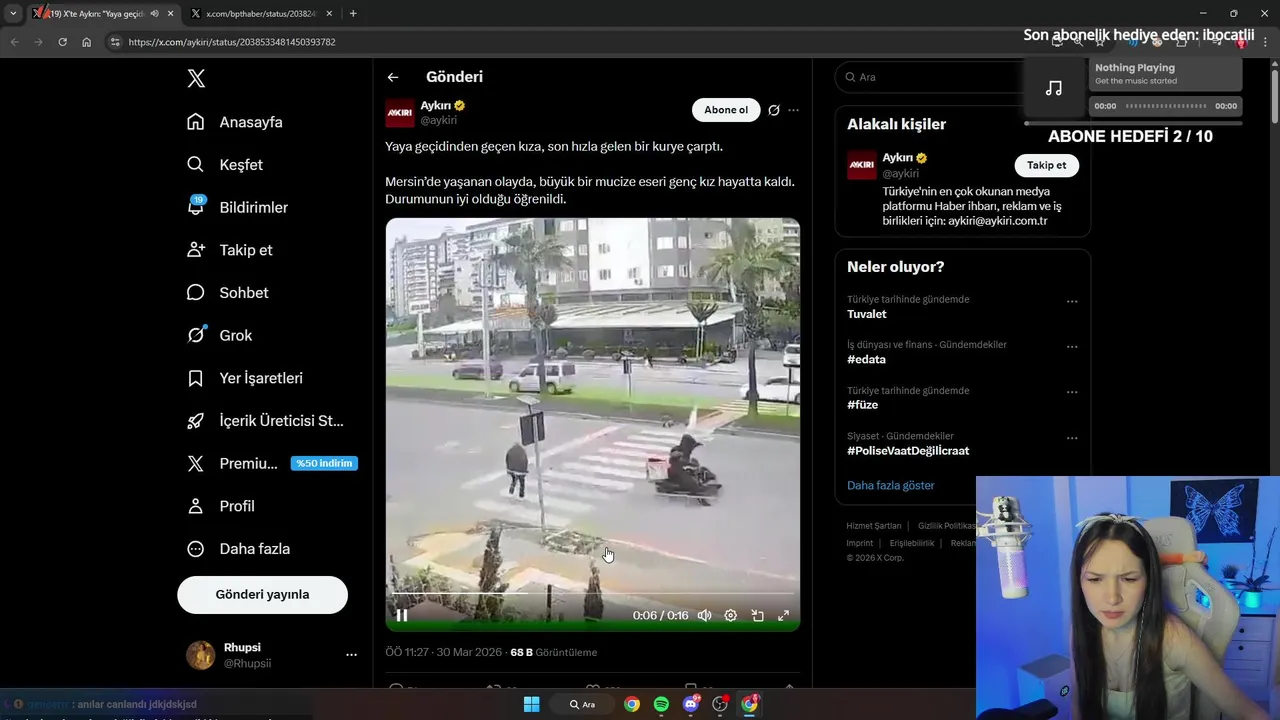
Task: Seek on the video progress bar
Action: point(593,594)
